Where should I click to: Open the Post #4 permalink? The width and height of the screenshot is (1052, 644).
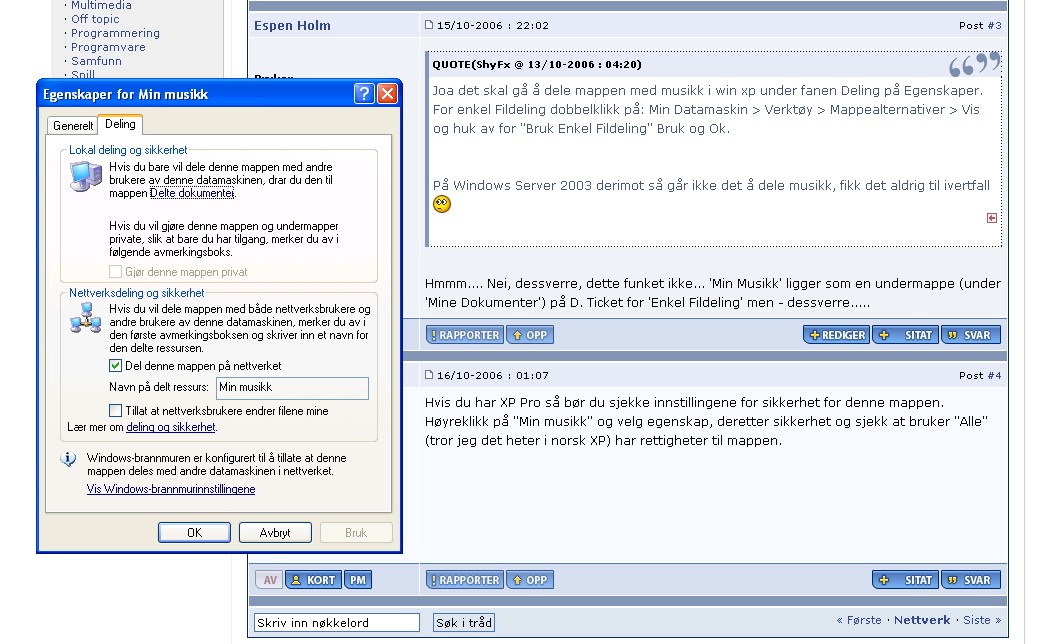[994, 376]
